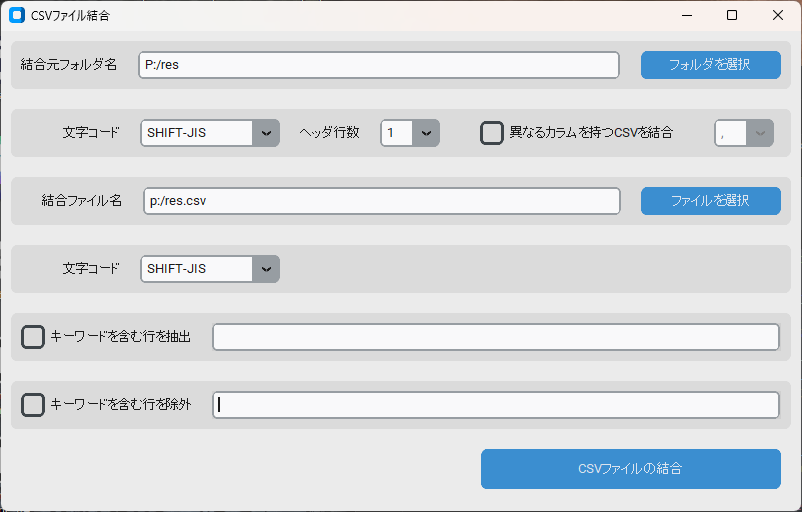Image resolution: width=802 pixels, height=512 pixels.
Task: Expand ヘッダ行数 dropdown arrow
Action: [426, 133]
